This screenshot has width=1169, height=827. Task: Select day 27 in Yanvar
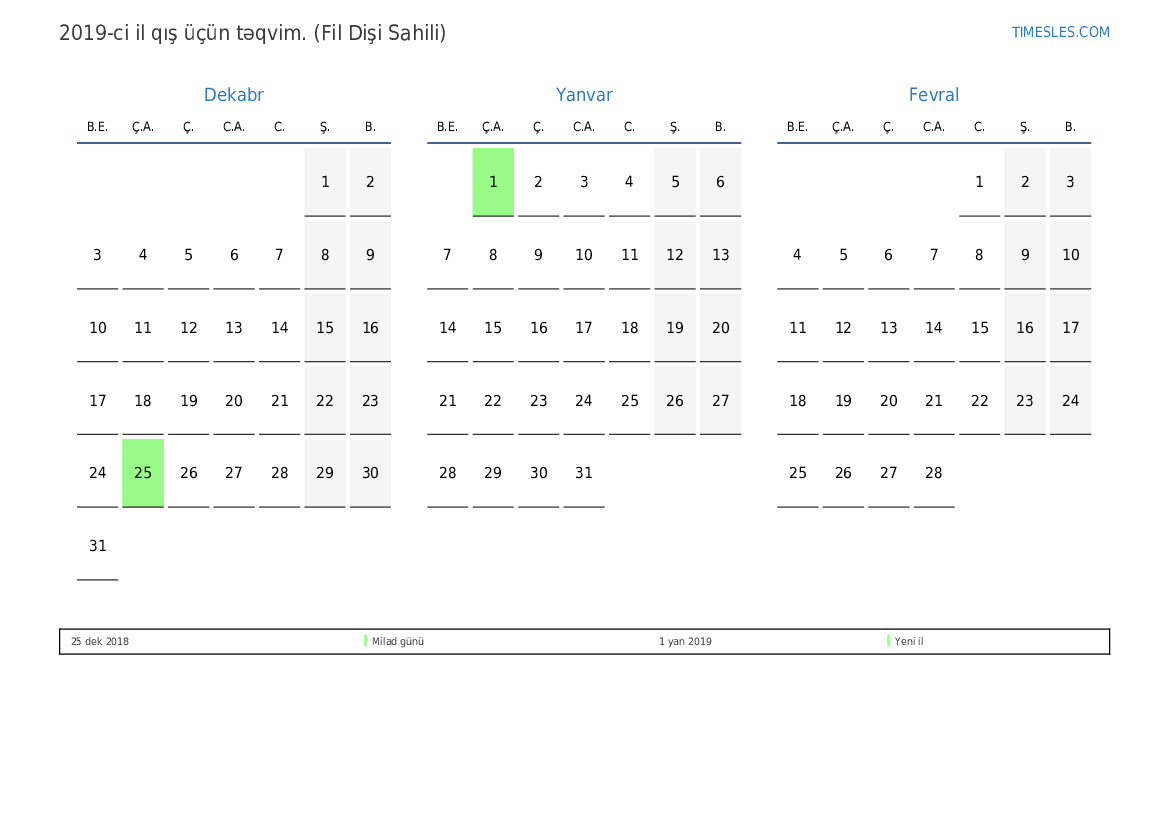720,401
